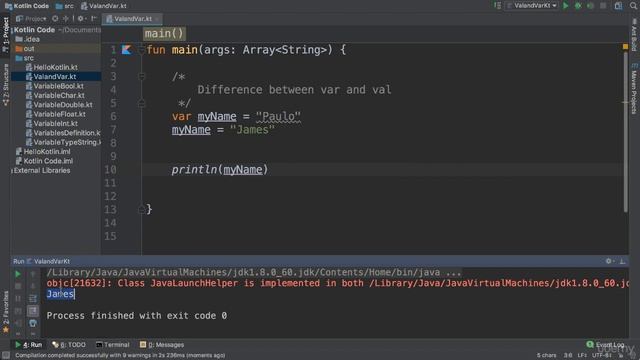Screen dimensions: 640x360
Task: Open VariableFloat.kt file
Action: pyautogui.click(x=56, y=114)
